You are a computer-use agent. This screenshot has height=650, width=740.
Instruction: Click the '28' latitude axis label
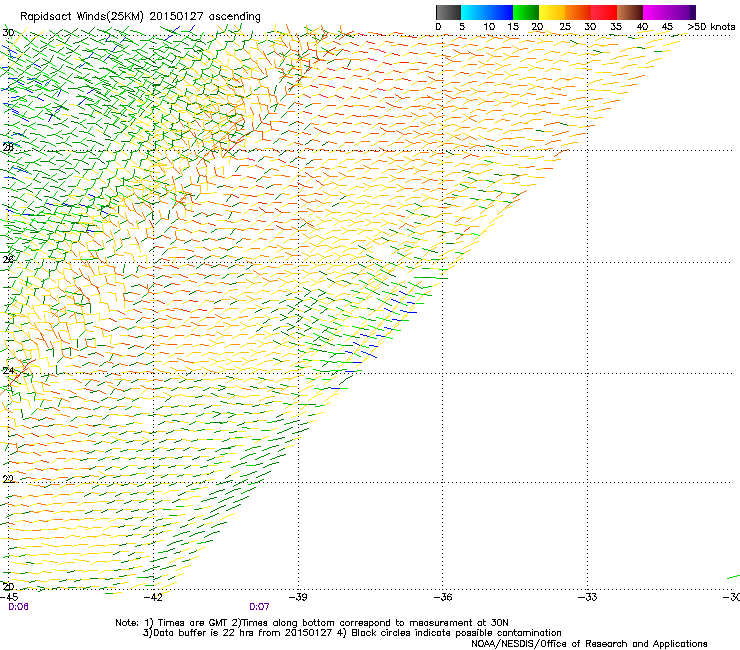[x=8, y=147]
